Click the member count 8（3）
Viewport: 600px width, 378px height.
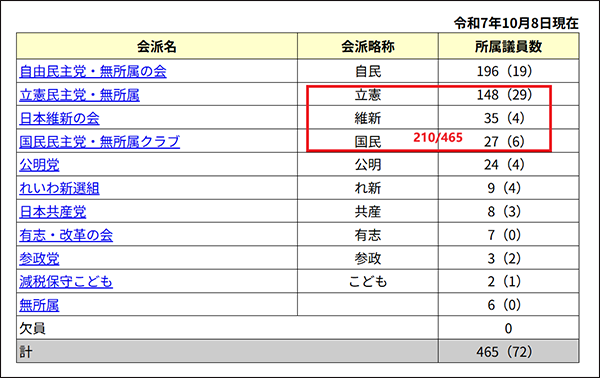click(x=505, y=212)
